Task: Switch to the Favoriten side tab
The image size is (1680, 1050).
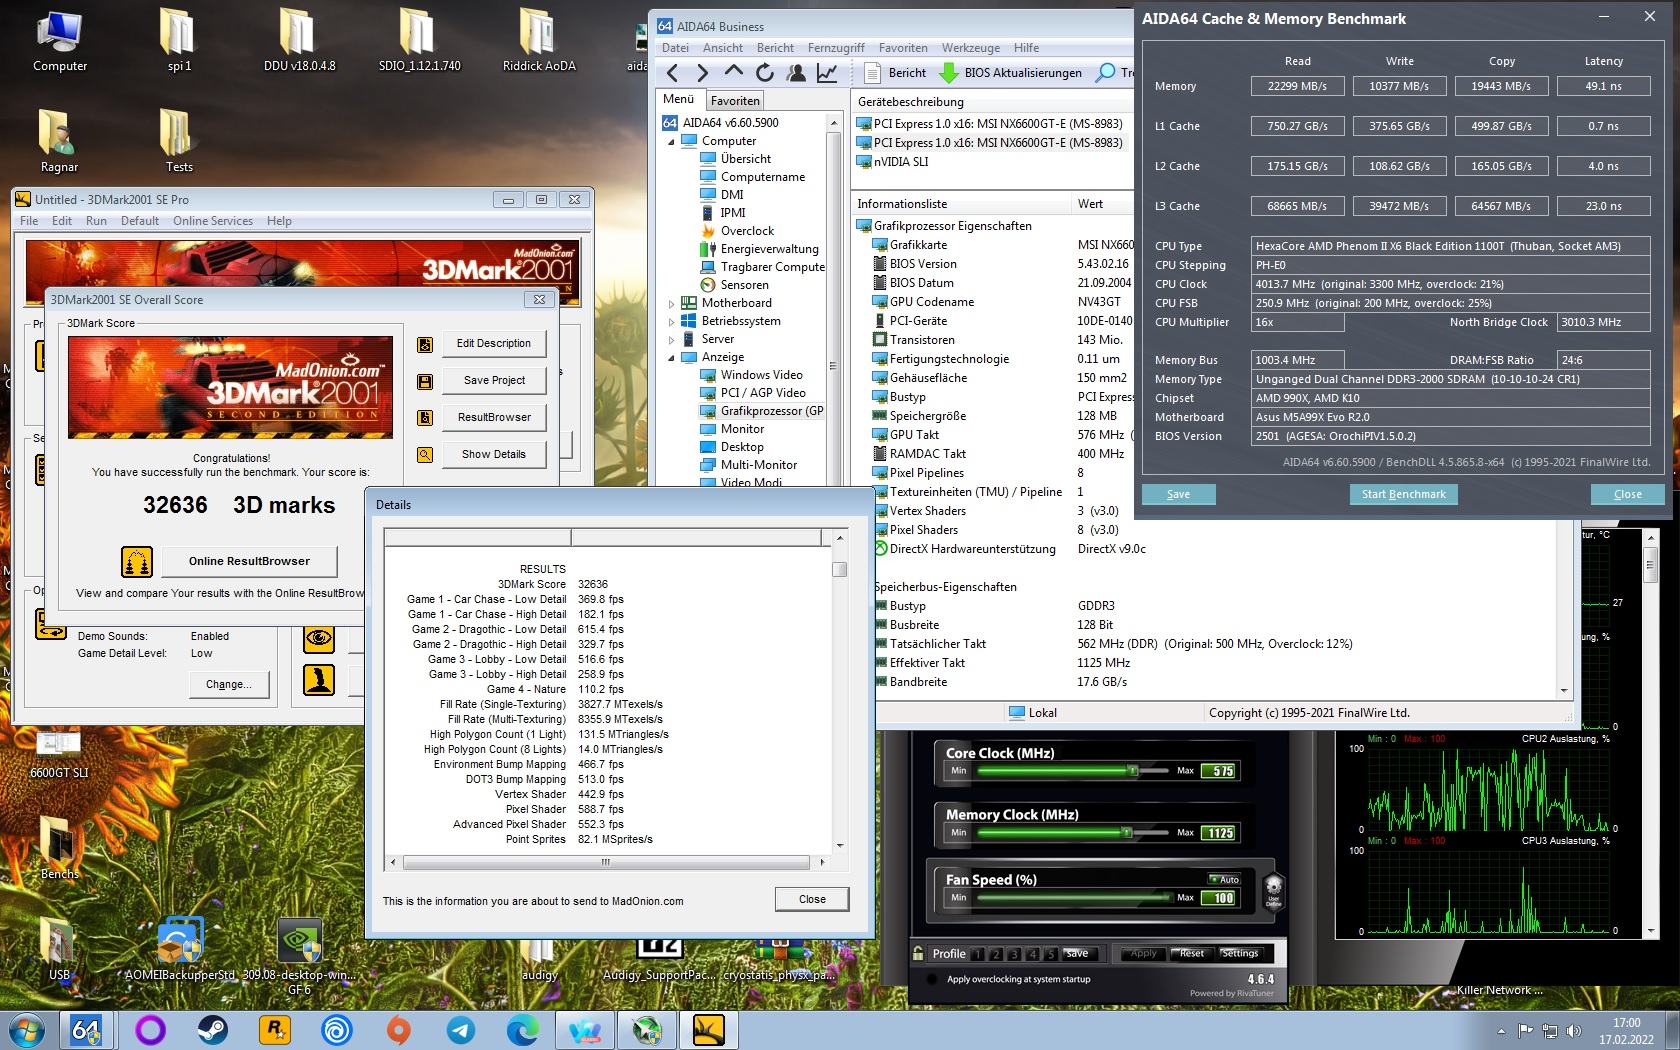Action: [x=735, y=101]
